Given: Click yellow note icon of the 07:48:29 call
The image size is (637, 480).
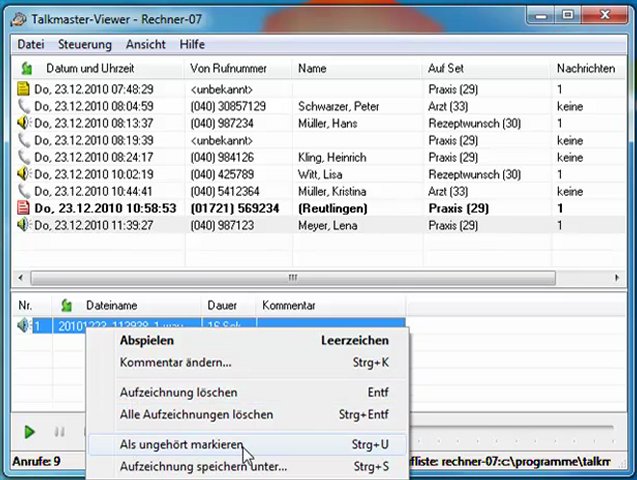Looking at the screenshot, I should coord(24,89).
